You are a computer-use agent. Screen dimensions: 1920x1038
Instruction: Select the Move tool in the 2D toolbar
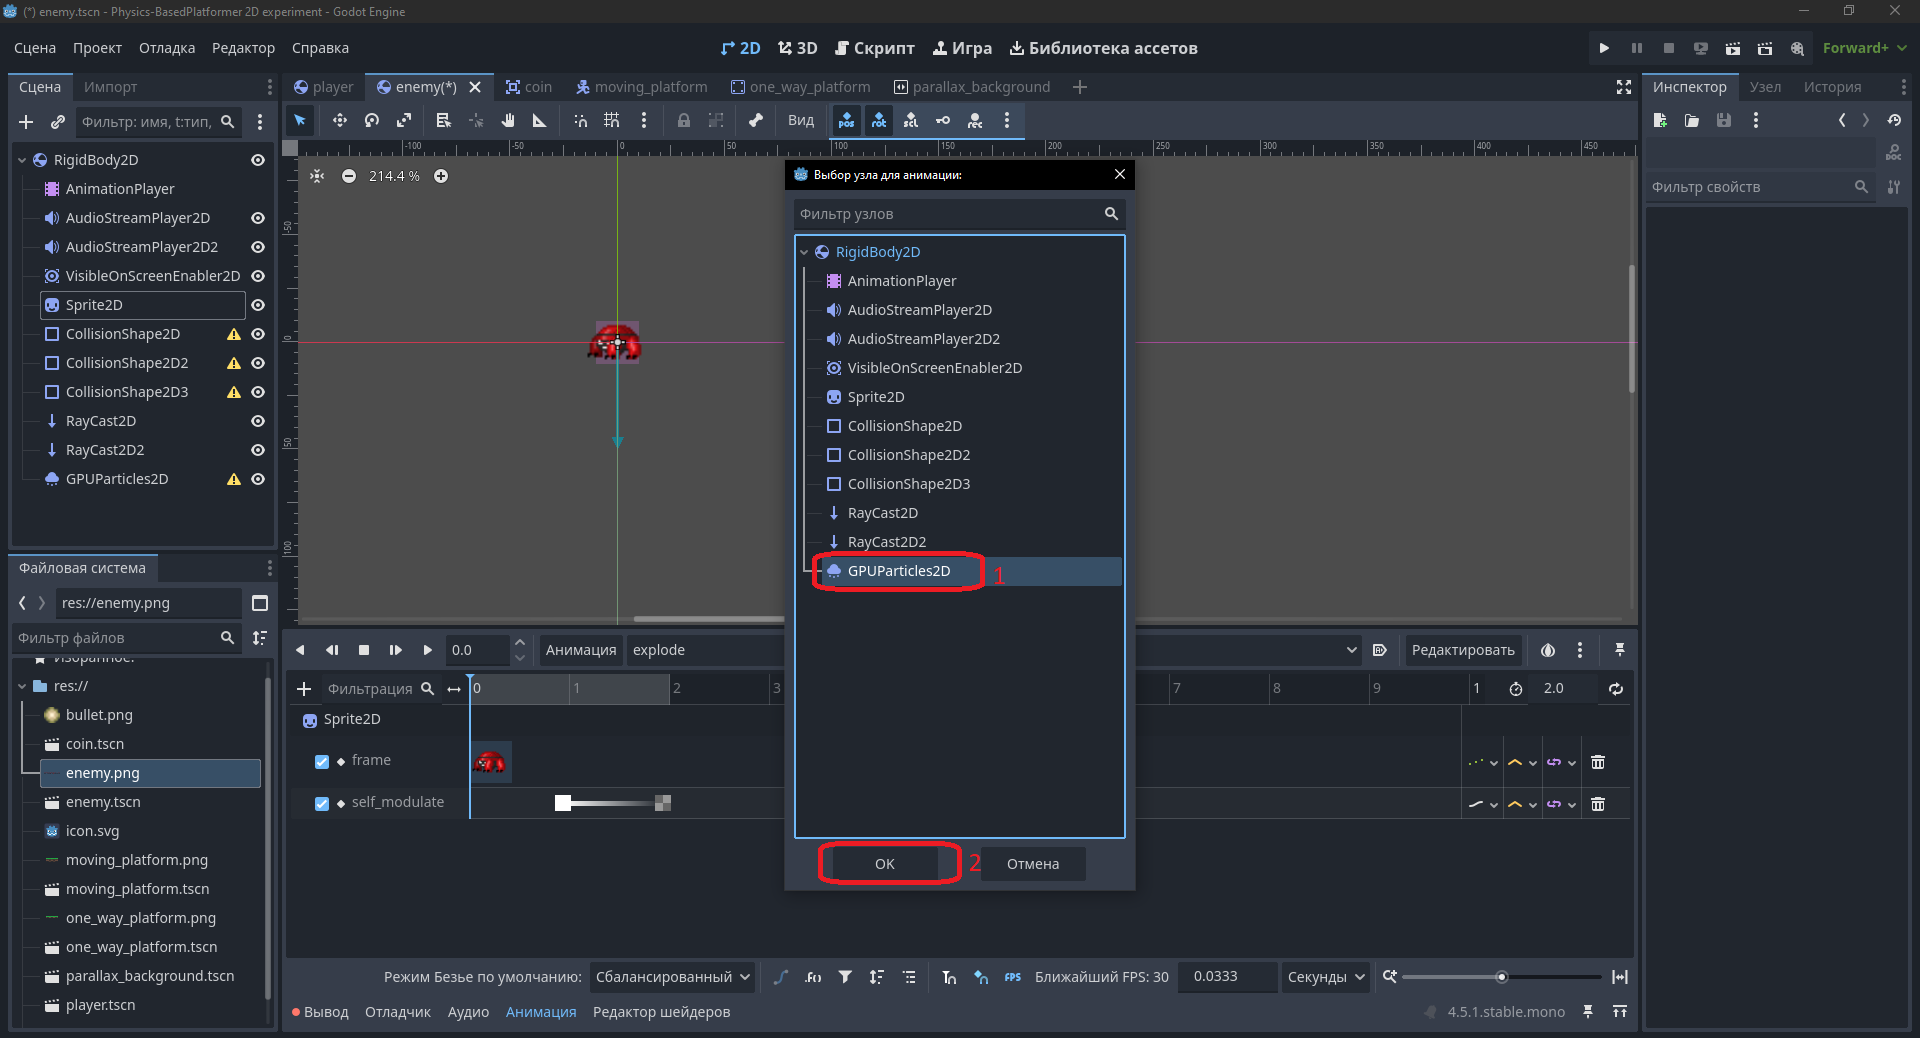[x=340, y=120]
